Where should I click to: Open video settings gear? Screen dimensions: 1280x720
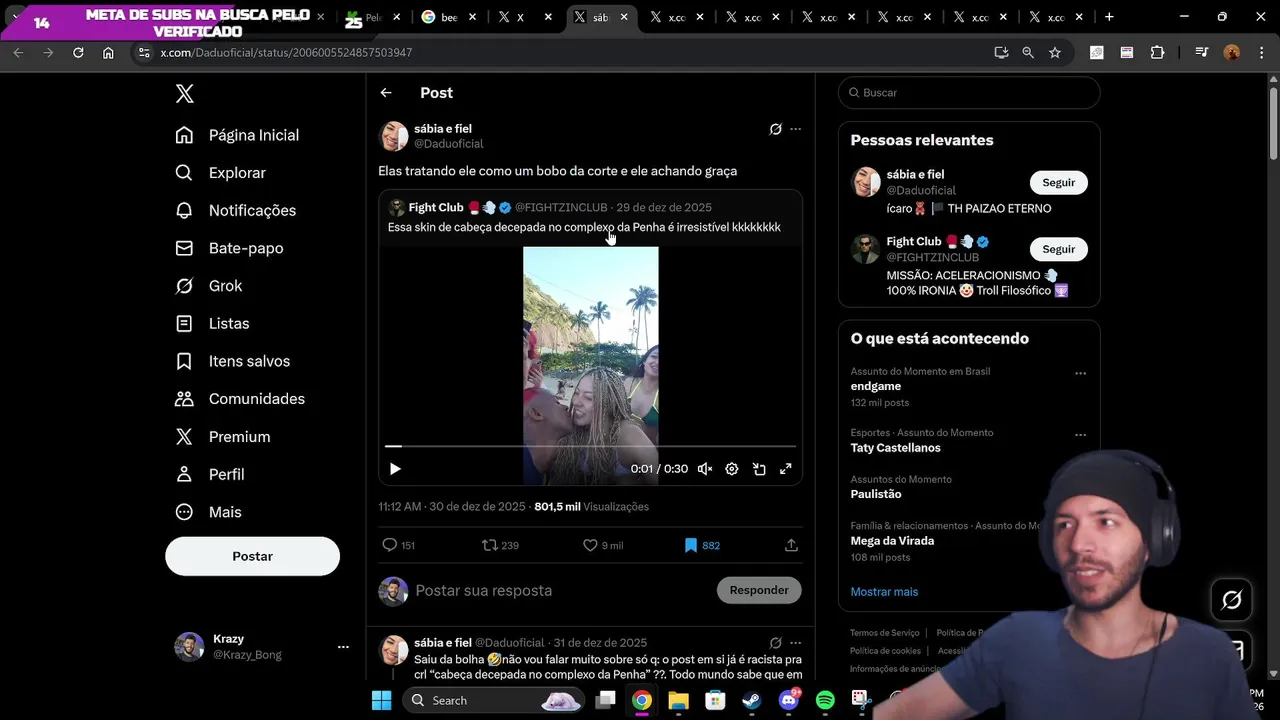[732, 469]
